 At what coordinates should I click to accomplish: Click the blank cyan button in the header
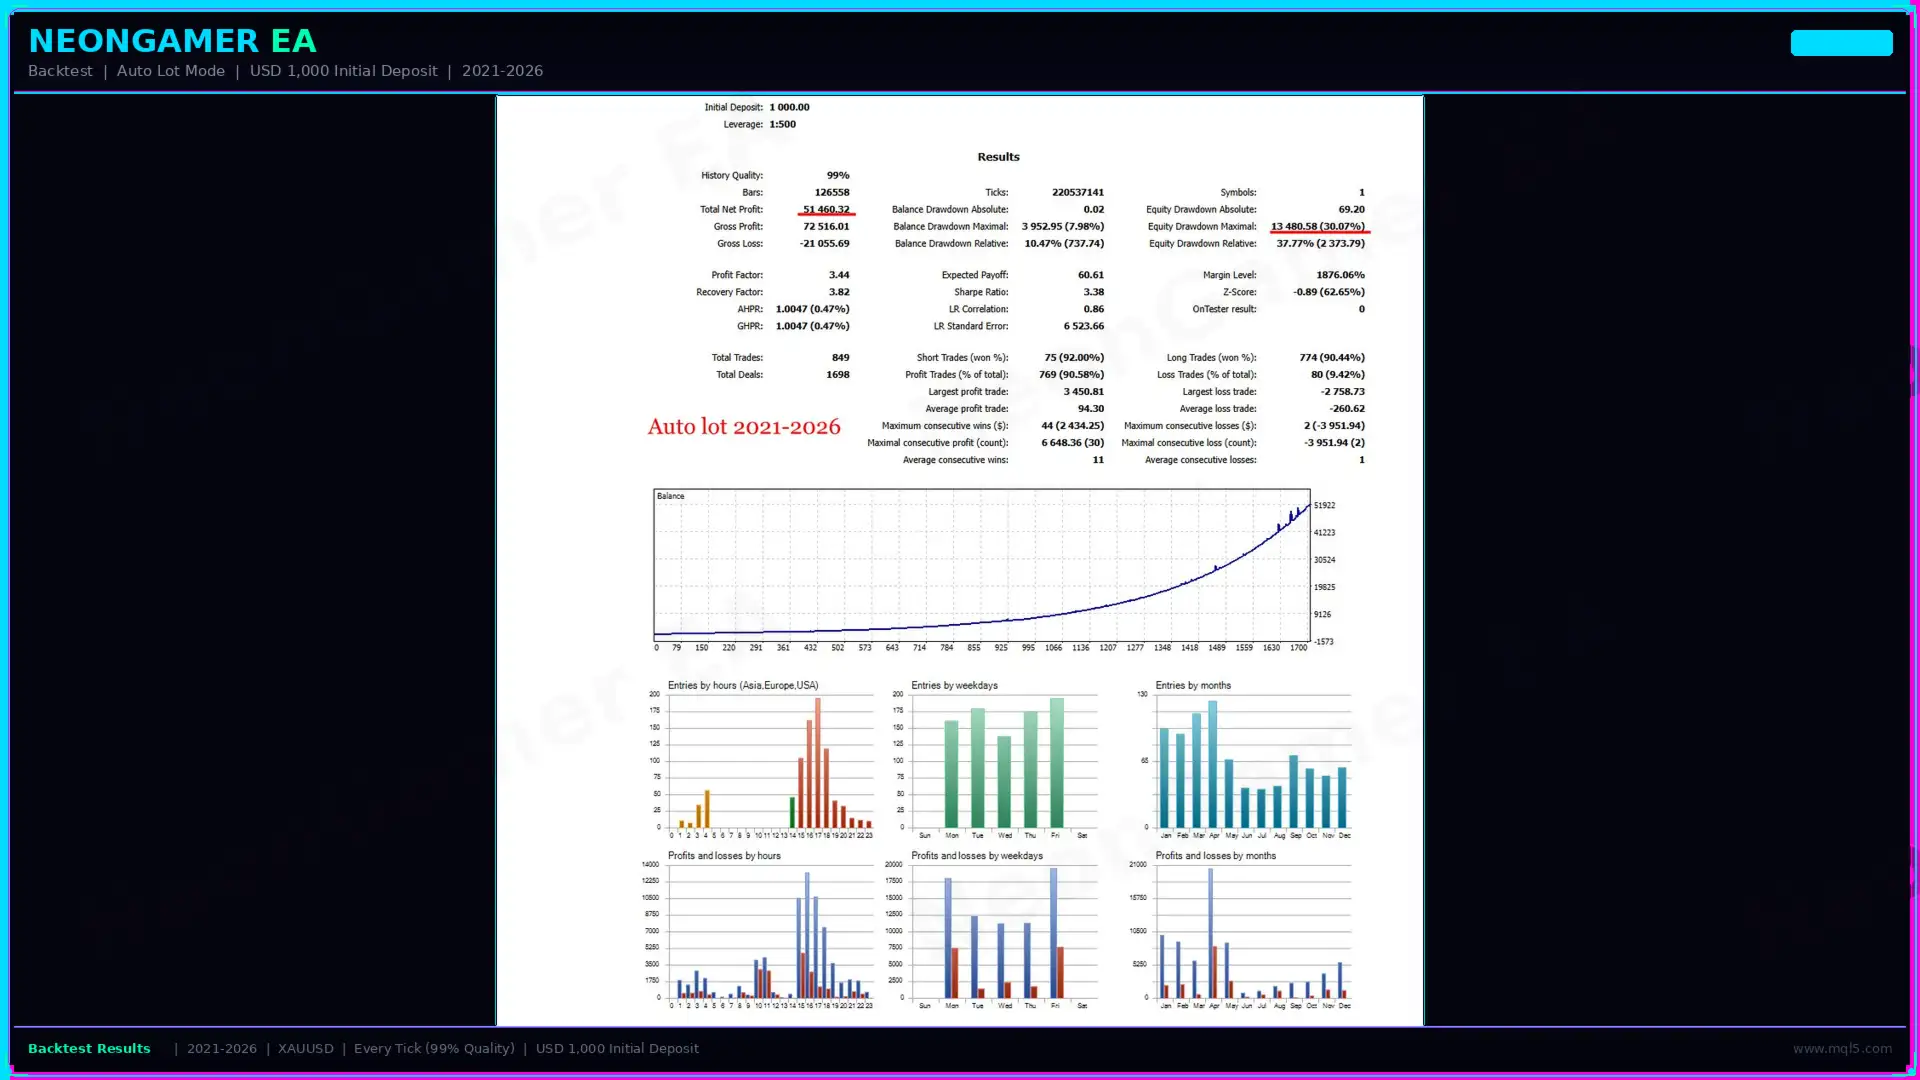pyautogui.click(x=1841, y=42)
